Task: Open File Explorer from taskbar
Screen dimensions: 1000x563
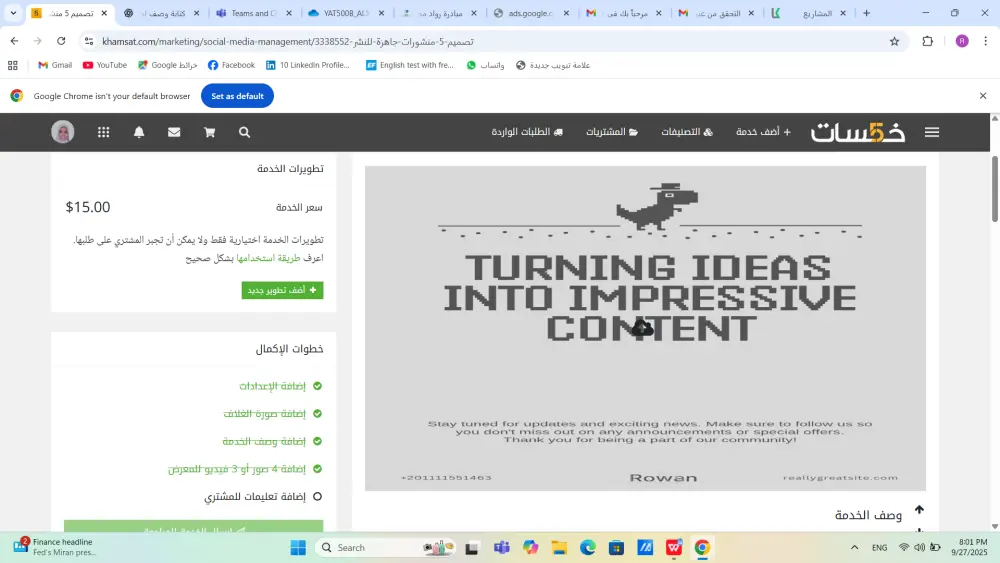Action: coord(559,548)
